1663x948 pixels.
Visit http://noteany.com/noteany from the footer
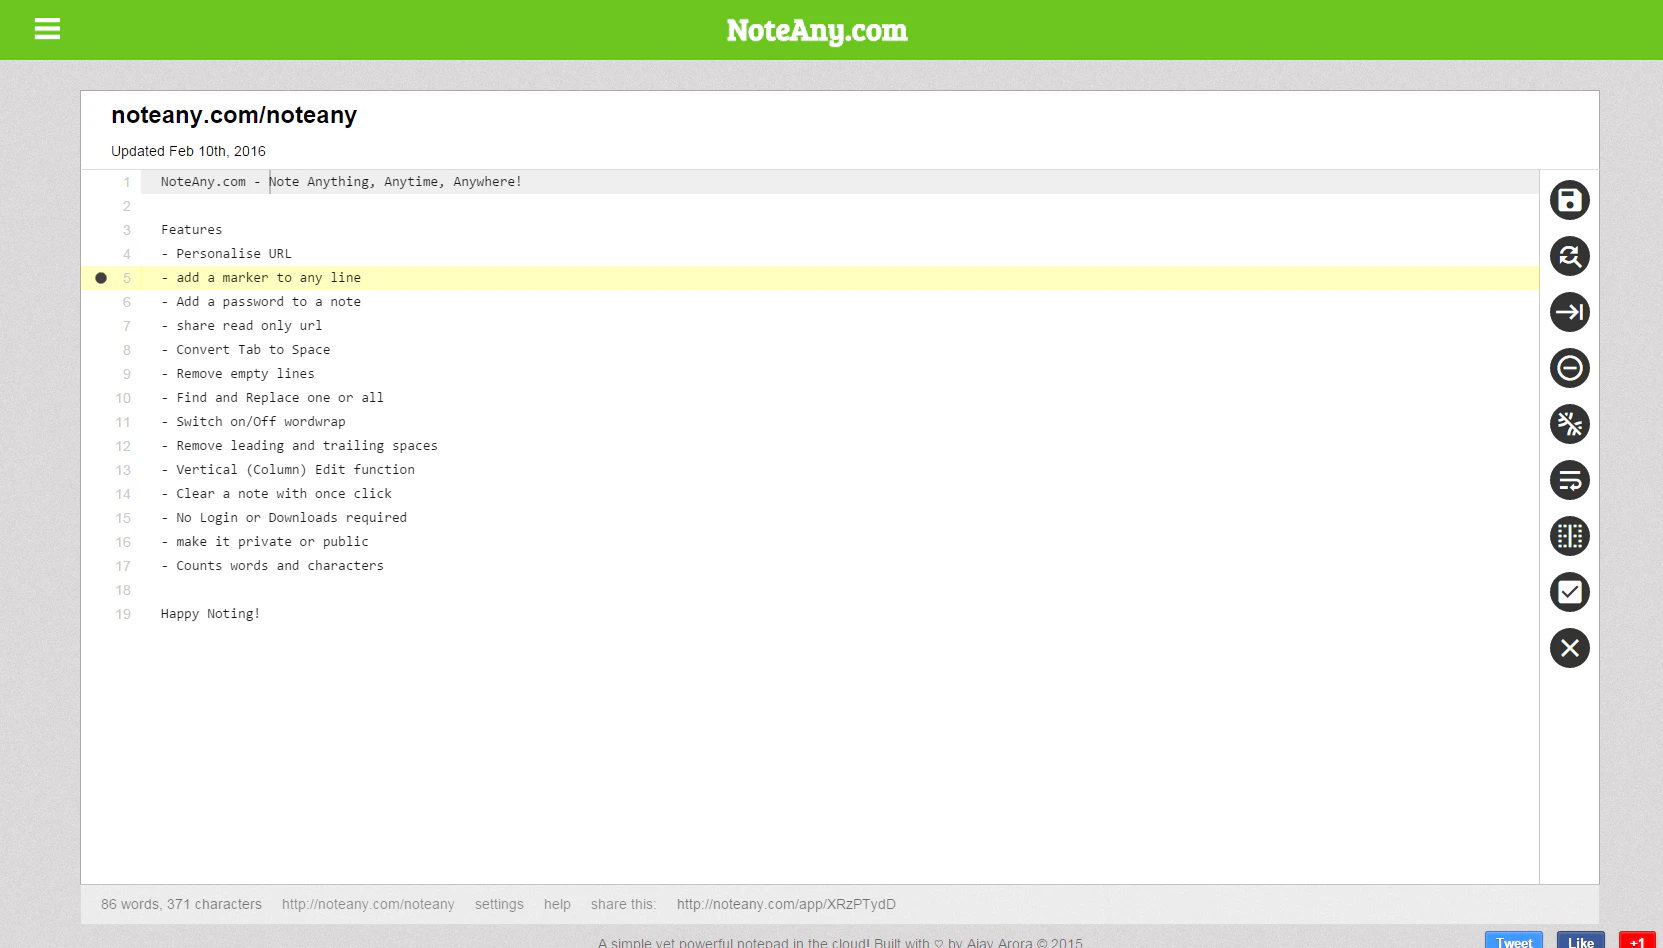coord(368,904)
